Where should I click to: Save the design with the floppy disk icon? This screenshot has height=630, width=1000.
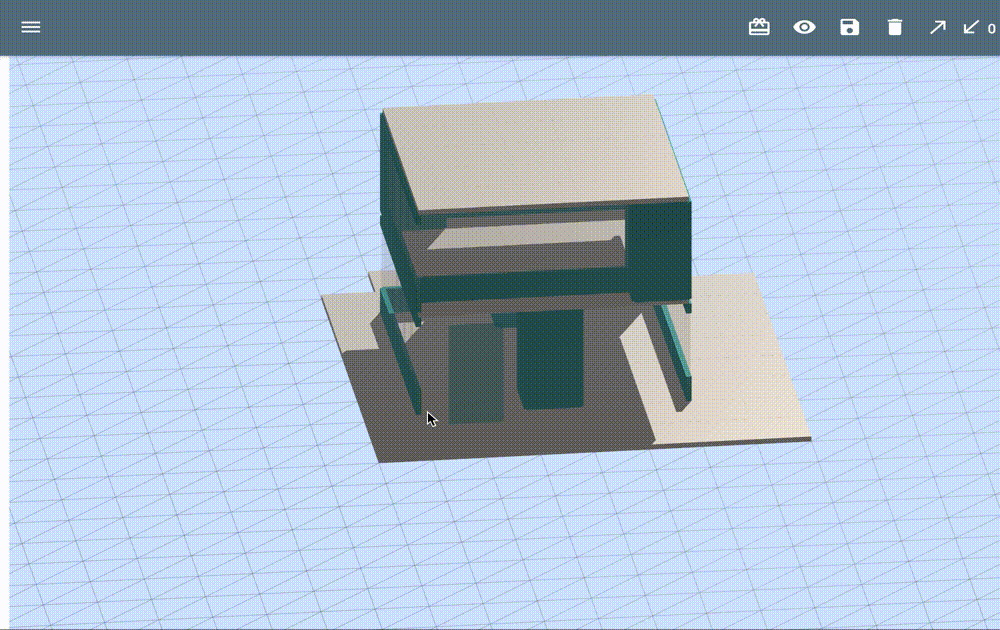click(849, 27)
